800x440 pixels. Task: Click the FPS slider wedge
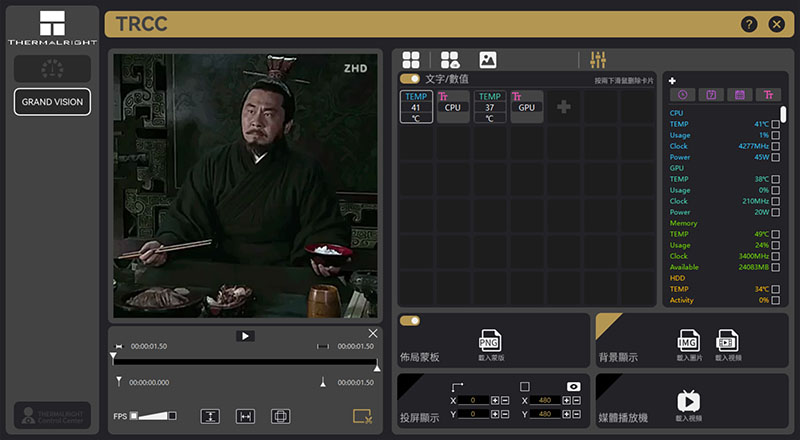pos(153,416)
